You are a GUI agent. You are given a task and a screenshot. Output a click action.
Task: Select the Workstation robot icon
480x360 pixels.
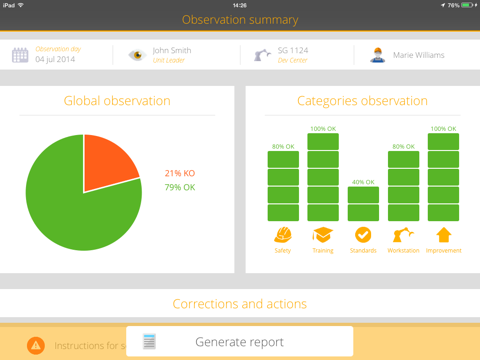(403, 235)
